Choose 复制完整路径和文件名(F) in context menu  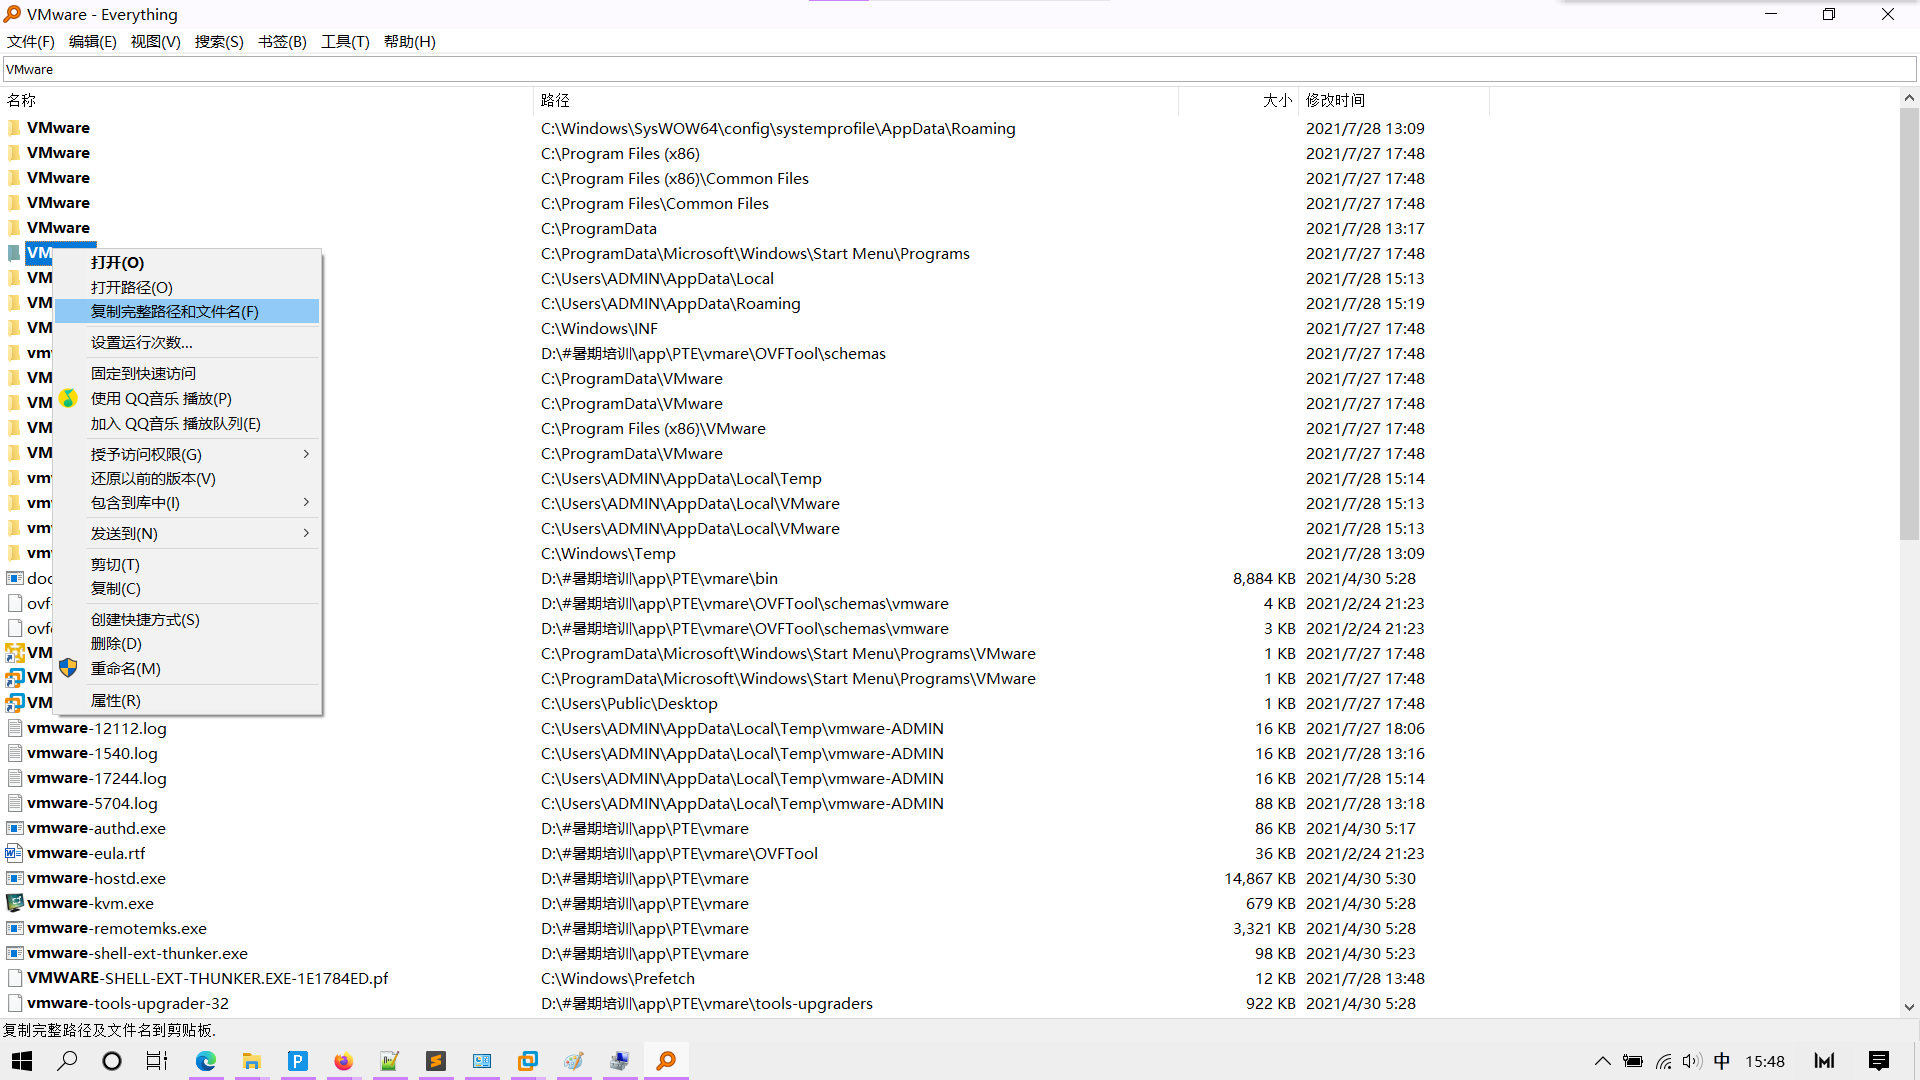click(175, 312)
